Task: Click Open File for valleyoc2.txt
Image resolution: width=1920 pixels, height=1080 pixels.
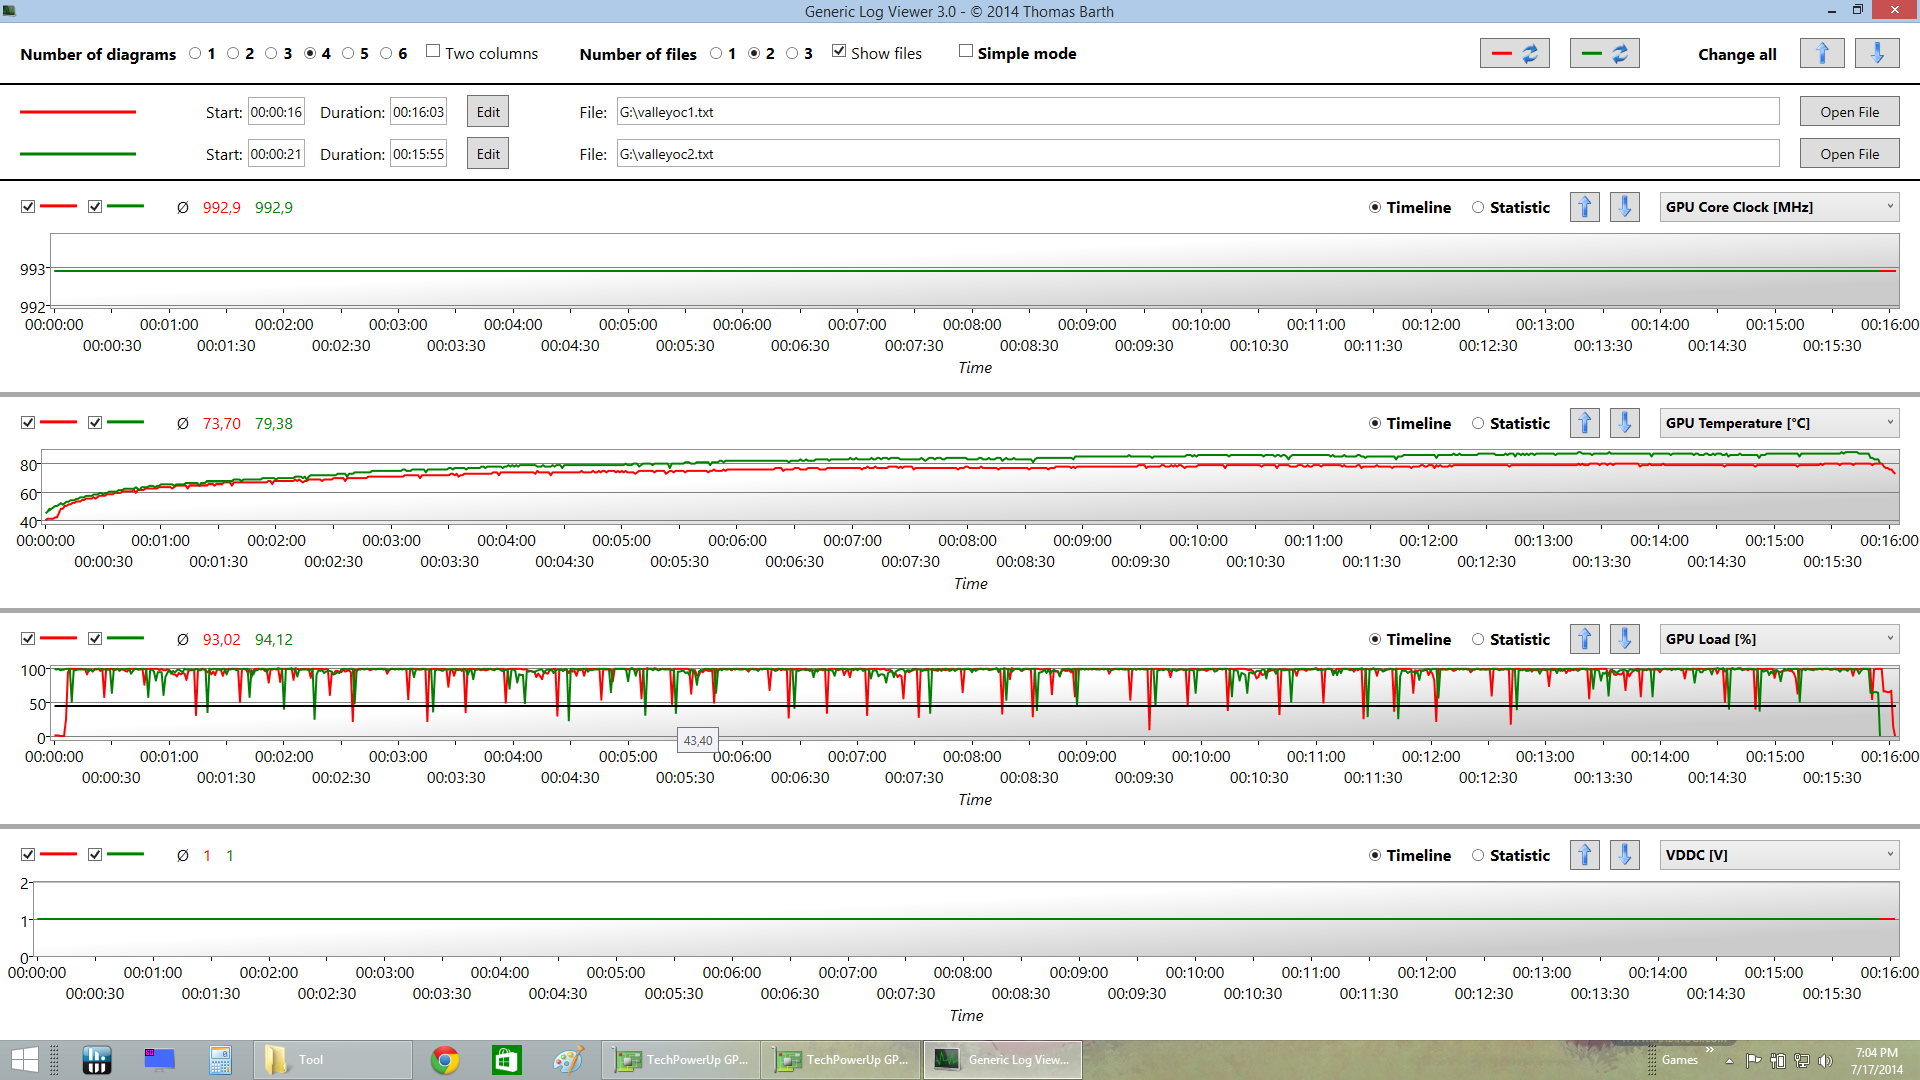Action: coord(1849,154)
